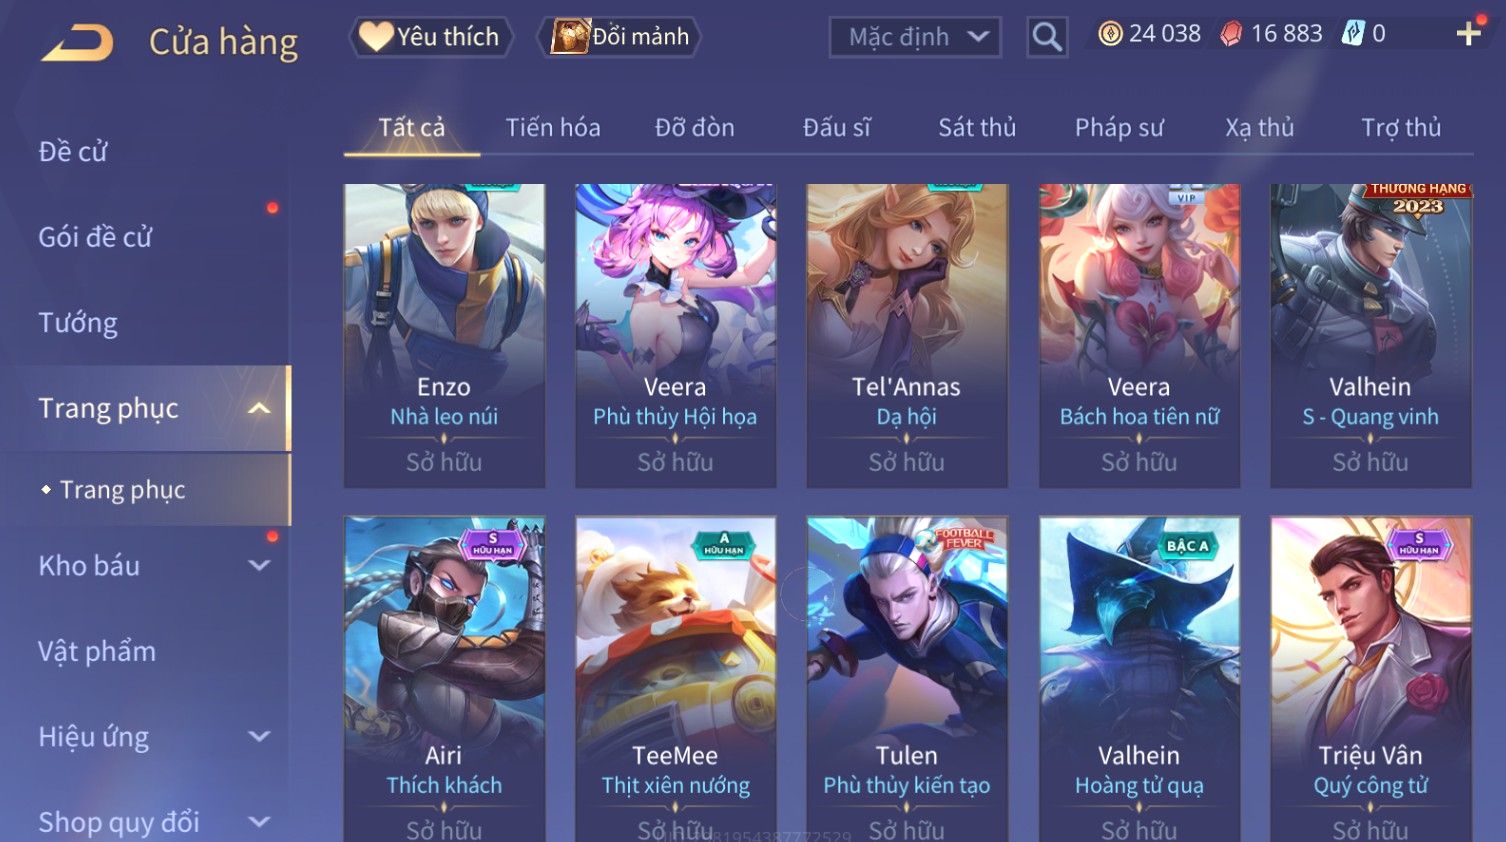Open Tướng in the sidebar
The image size is (1506, 842).
pos(78,323)
